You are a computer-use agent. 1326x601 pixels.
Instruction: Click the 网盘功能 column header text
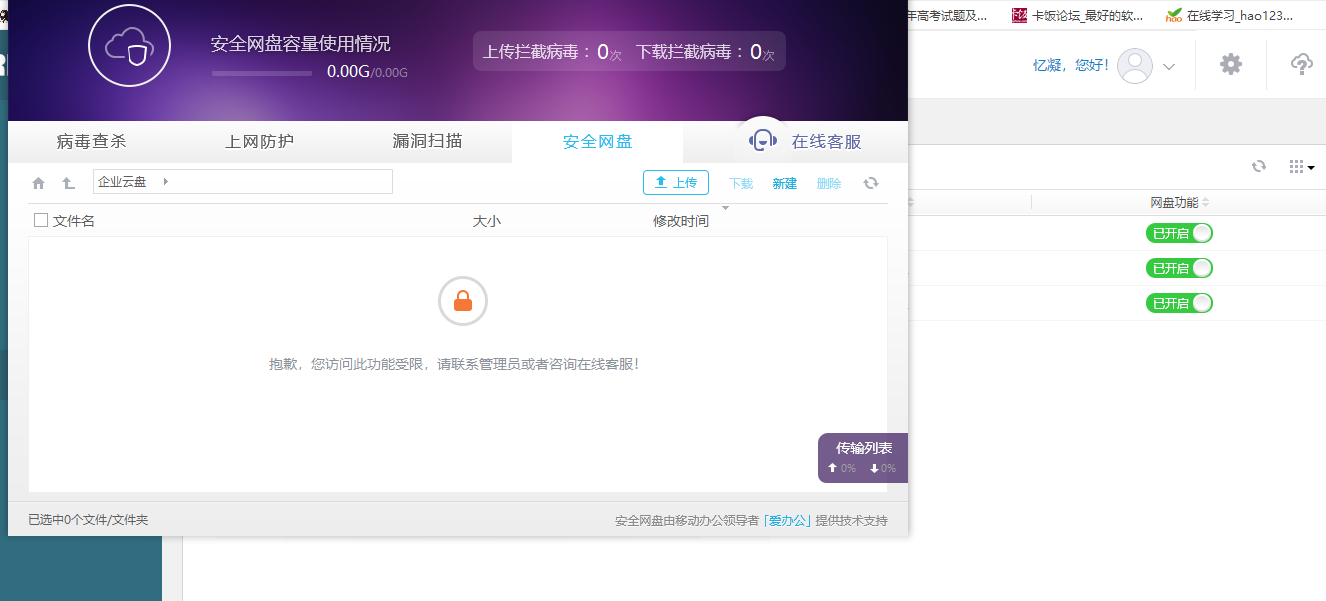[x=1174, y=202]
